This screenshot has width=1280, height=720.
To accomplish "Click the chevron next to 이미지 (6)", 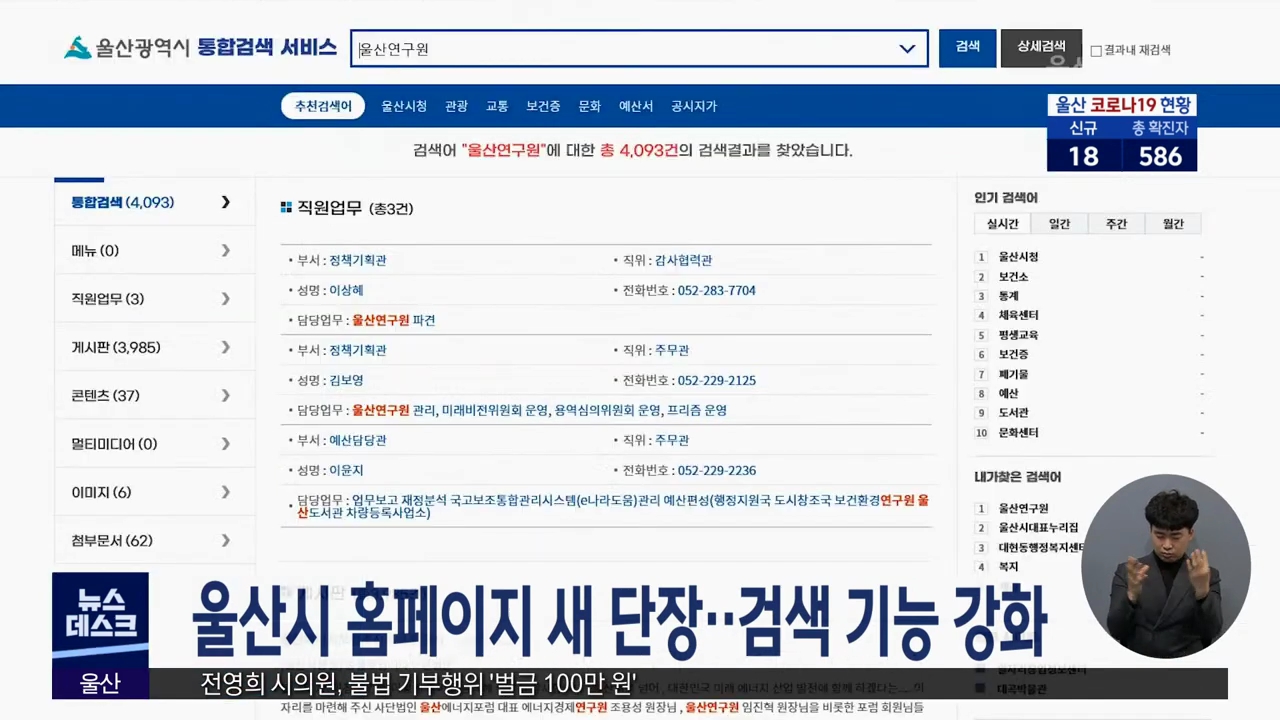I will coord(226,492).
